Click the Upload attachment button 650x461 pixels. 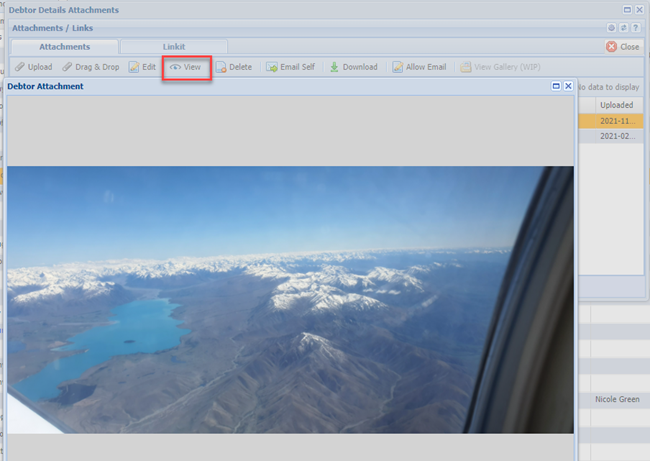click(33, 67)
